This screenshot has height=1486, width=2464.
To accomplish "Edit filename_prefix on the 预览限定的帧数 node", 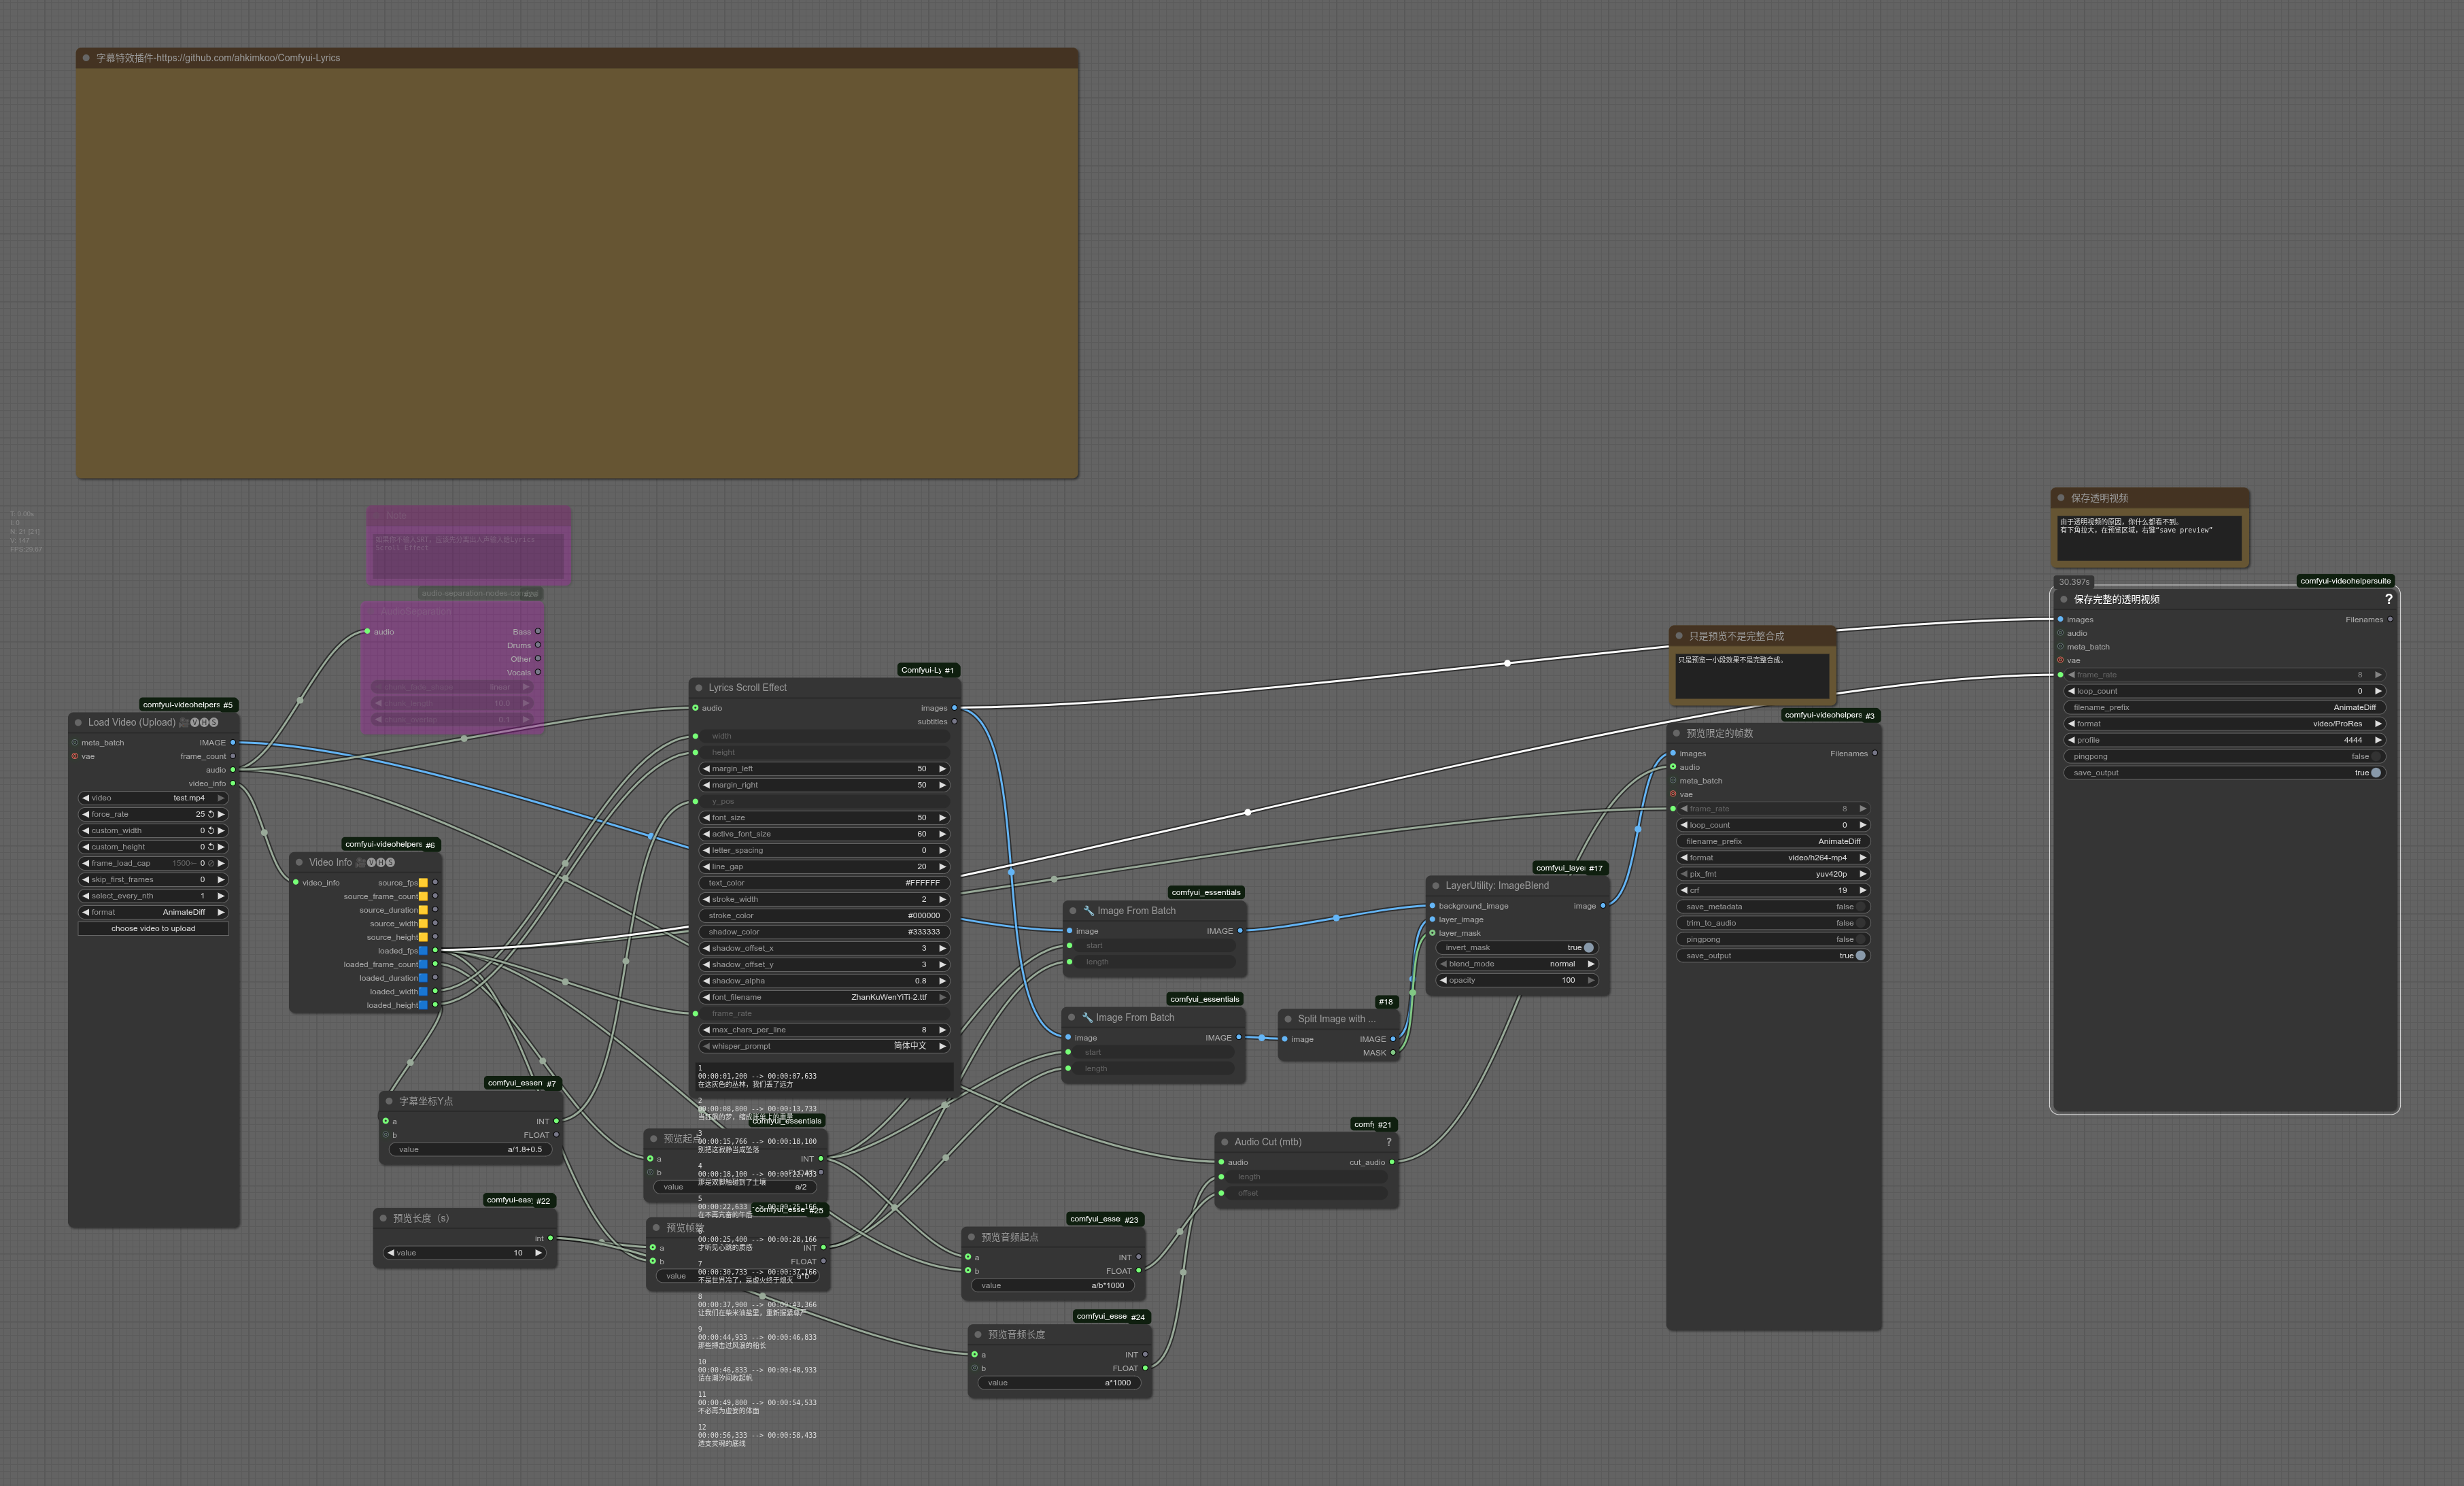I will [1773, 842].
